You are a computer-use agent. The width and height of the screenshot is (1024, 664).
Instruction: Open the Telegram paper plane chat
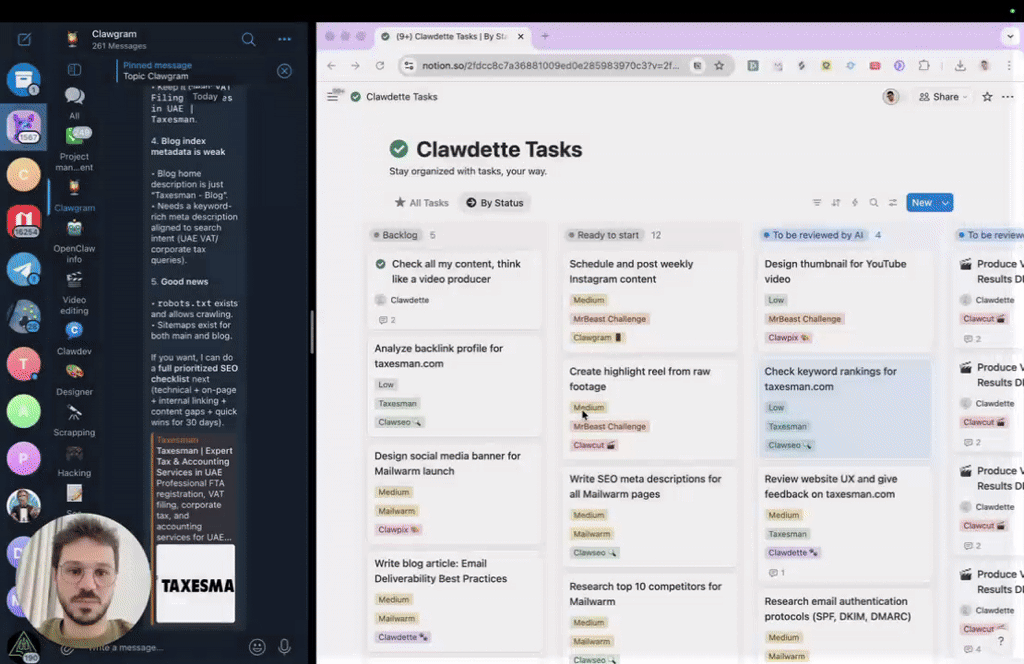[x=24, y=269]
